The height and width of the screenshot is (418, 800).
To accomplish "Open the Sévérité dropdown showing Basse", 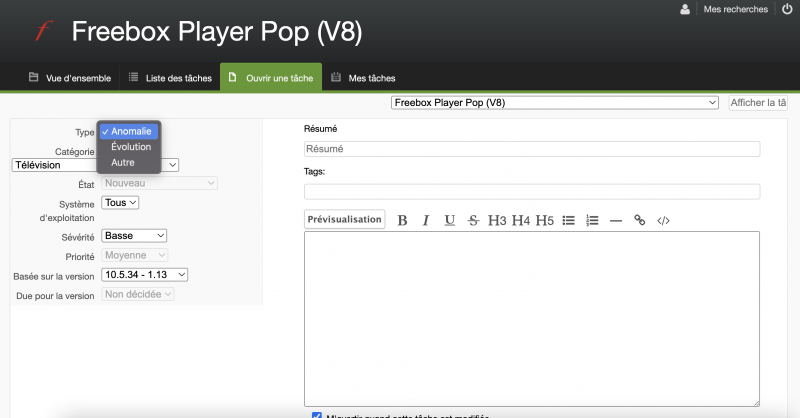I will tap(134, 236).
